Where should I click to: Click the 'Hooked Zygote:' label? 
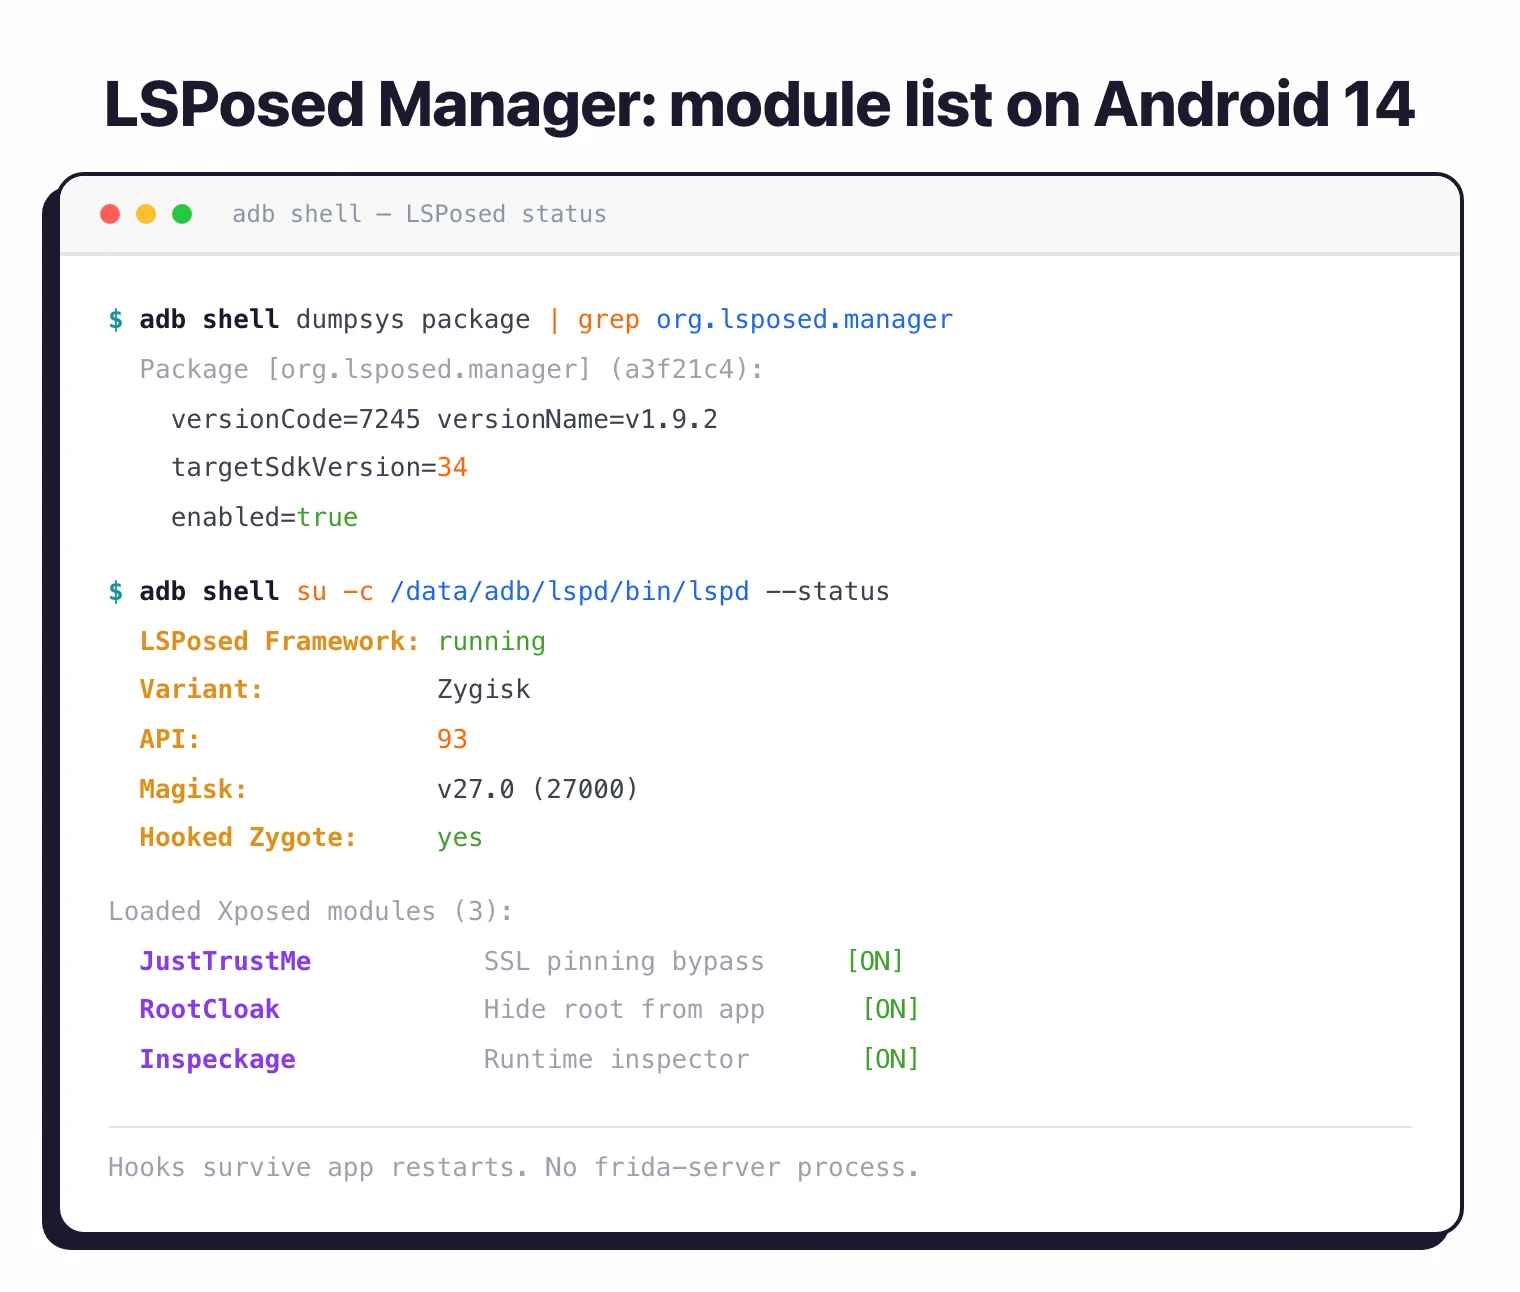pos(248,838)
